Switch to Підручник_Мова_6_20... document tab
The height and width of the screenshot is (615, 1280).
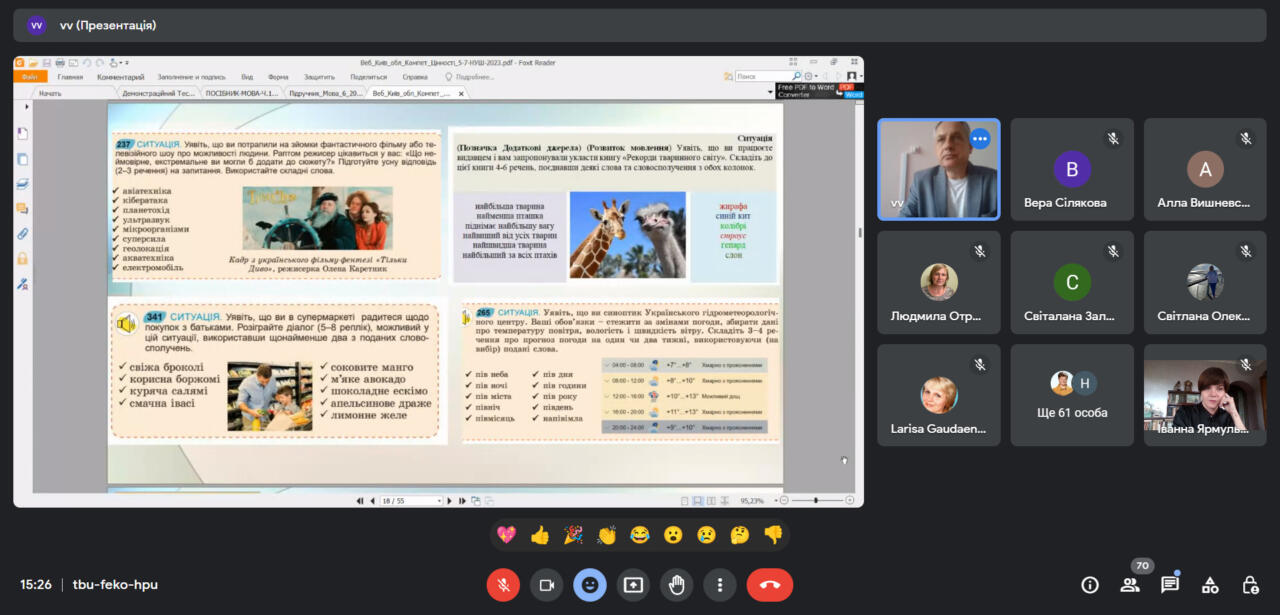tap(325, 93)
